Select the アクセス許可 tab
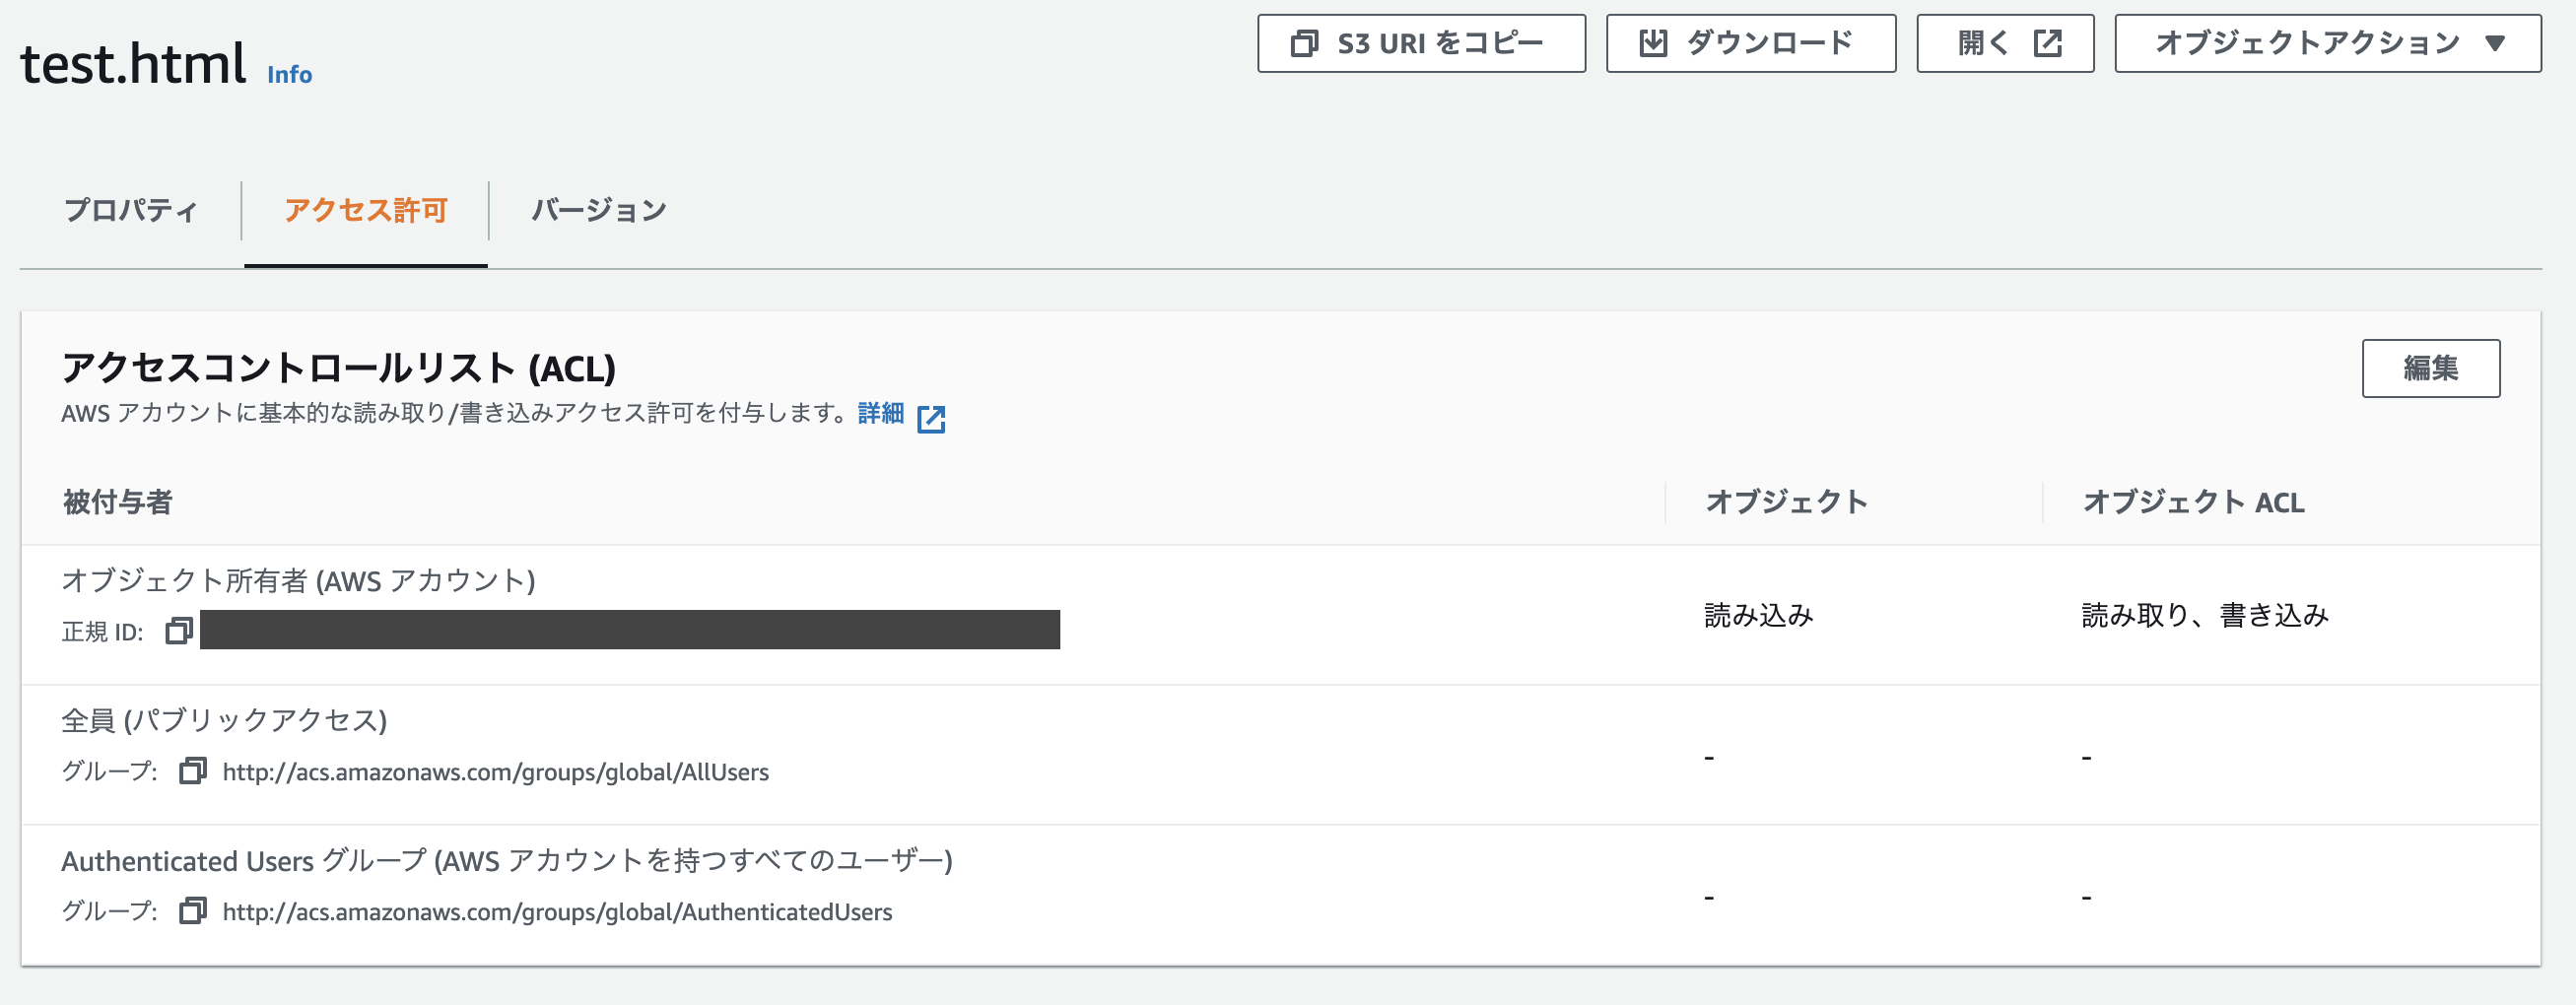This screenshot has width=2576, height=1005. [x=365, y=211]
